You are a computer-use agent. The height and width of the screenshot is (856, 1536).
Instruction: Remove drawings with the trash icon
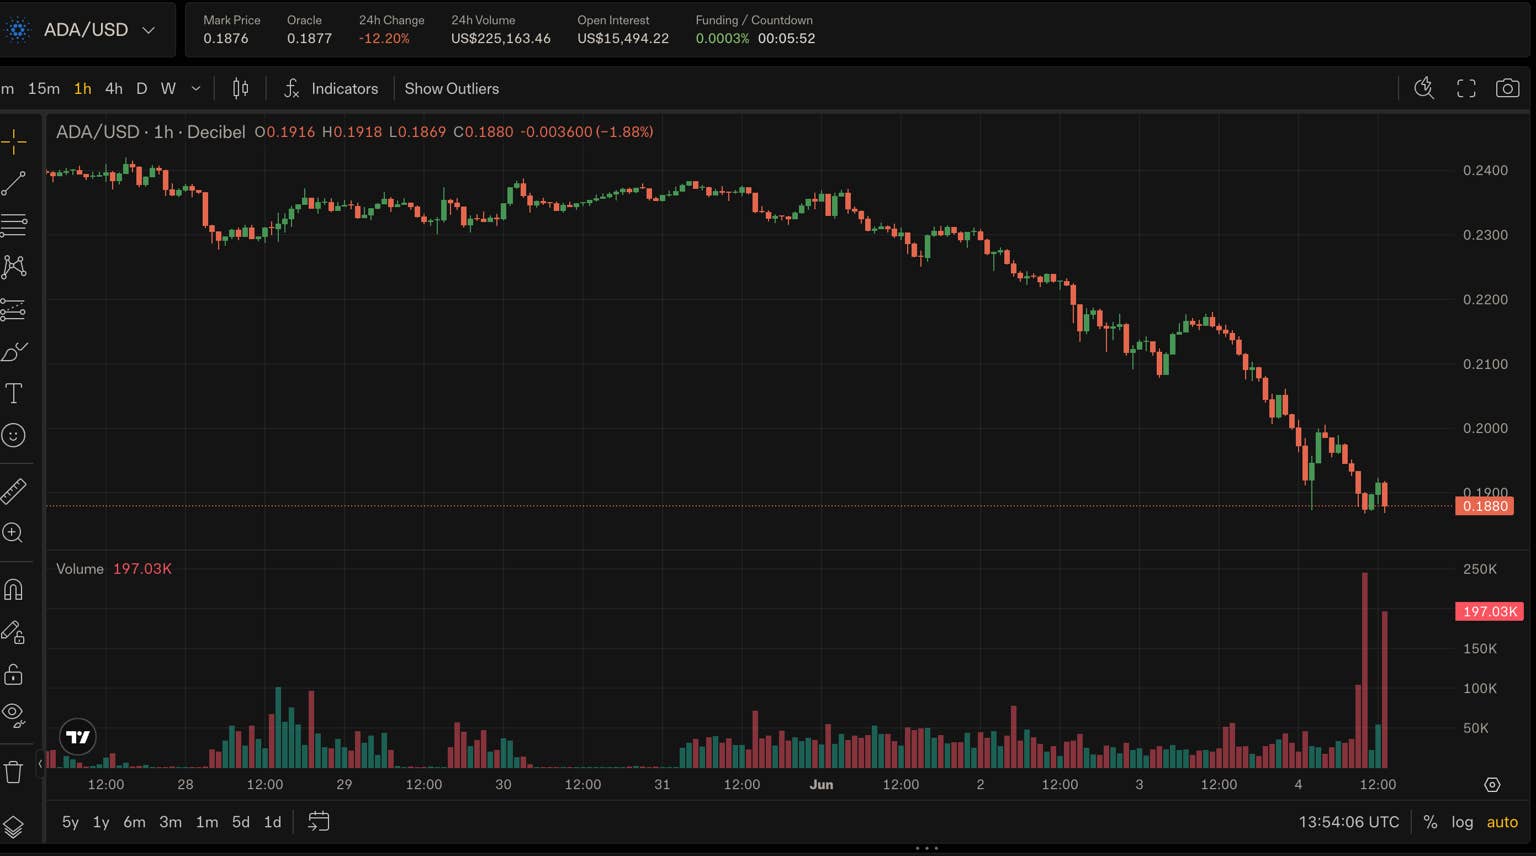(x=14, y=772)
